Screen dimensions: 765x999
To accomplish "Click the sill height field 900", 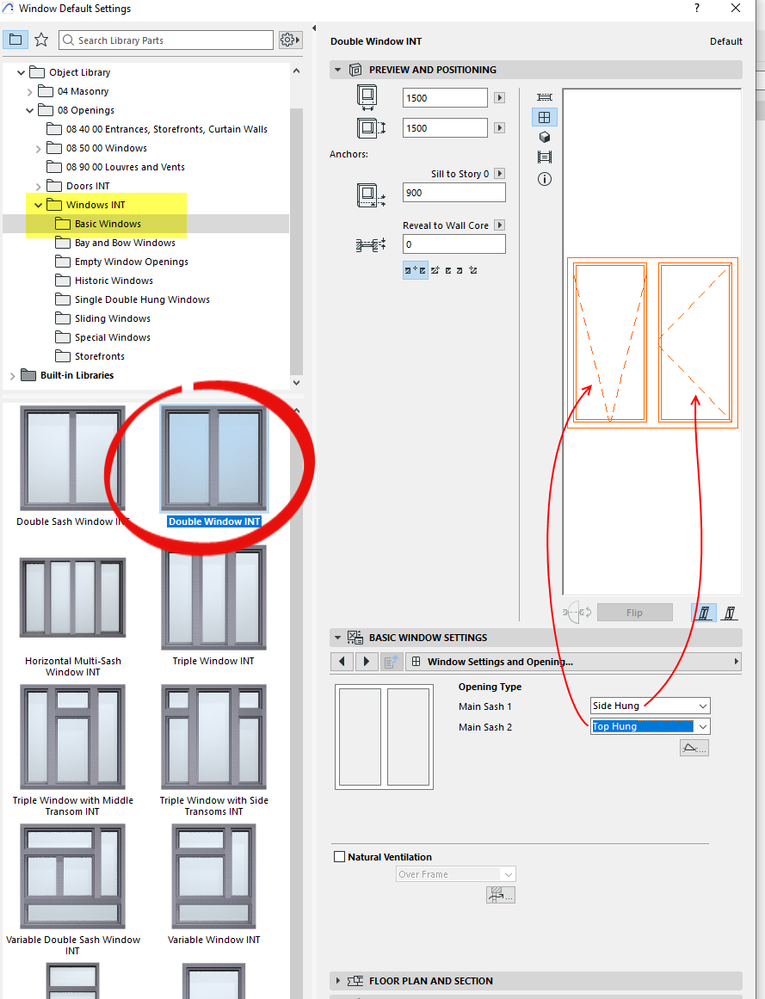I will (454, 192).
